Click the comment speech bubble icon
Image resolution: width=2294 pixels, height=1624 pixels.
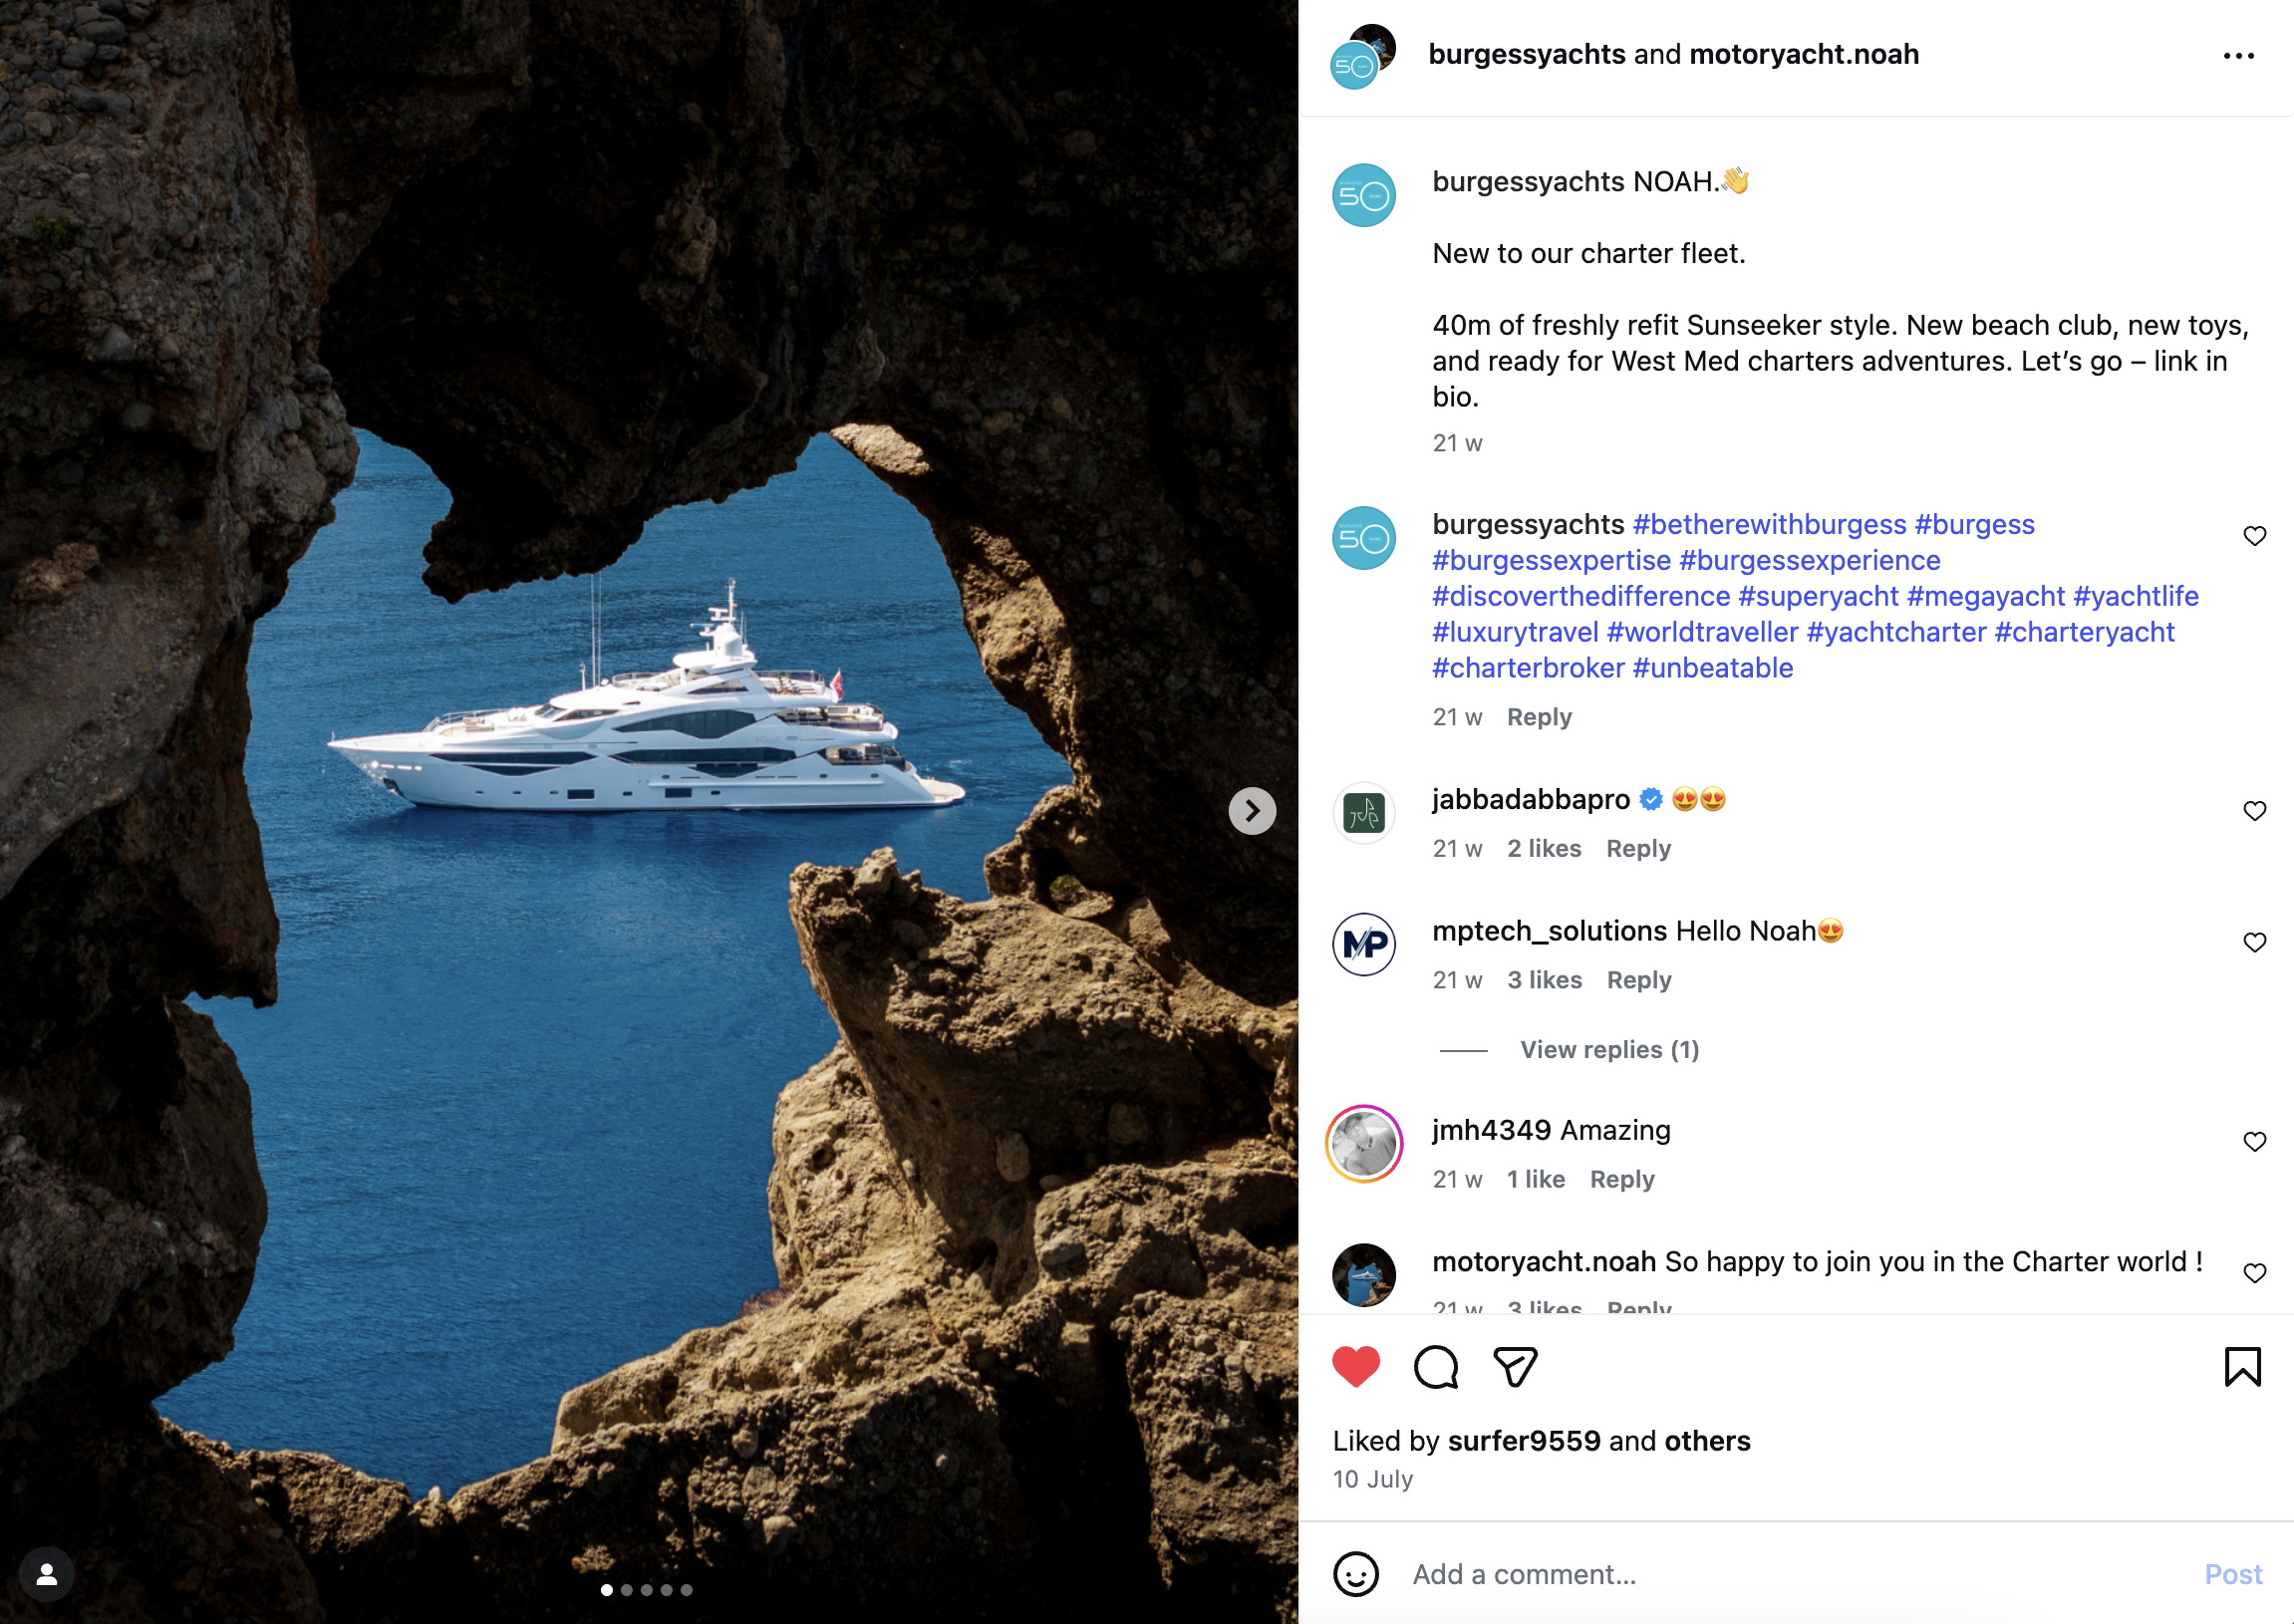(x=1435, y=1367)
